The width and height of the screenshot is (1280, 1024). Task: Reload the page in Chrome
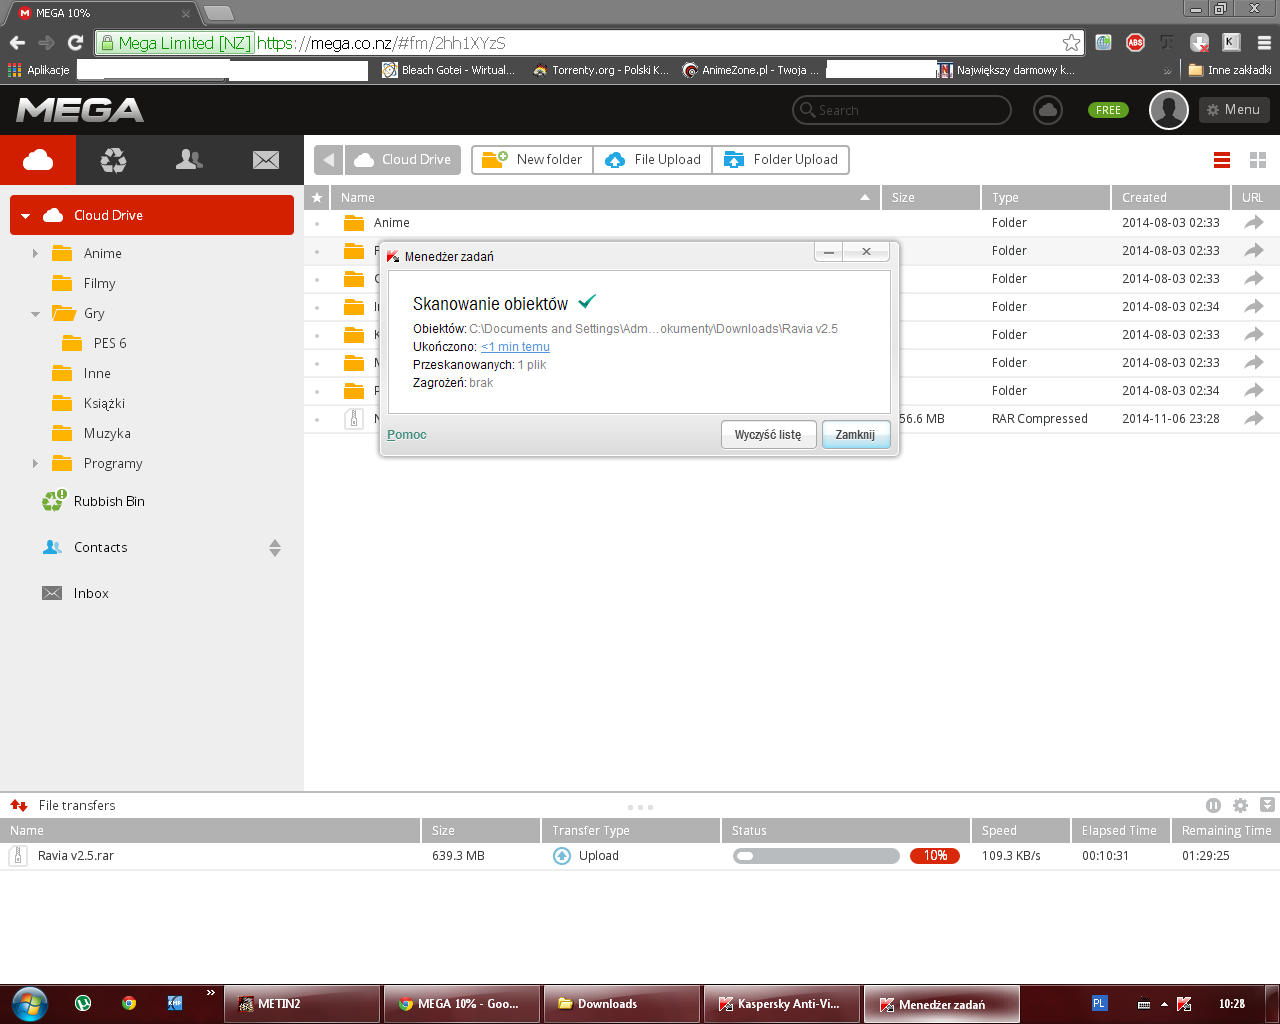(x=75, y=43)
